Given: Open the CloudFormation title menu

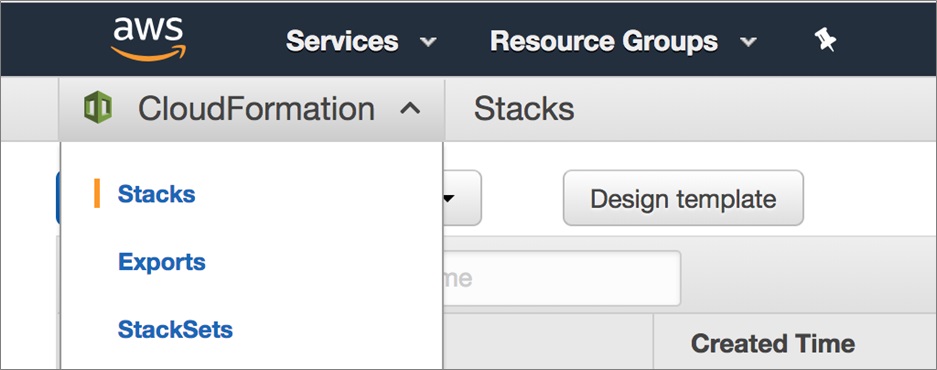Looking at the screenshot, I should 256,109.
